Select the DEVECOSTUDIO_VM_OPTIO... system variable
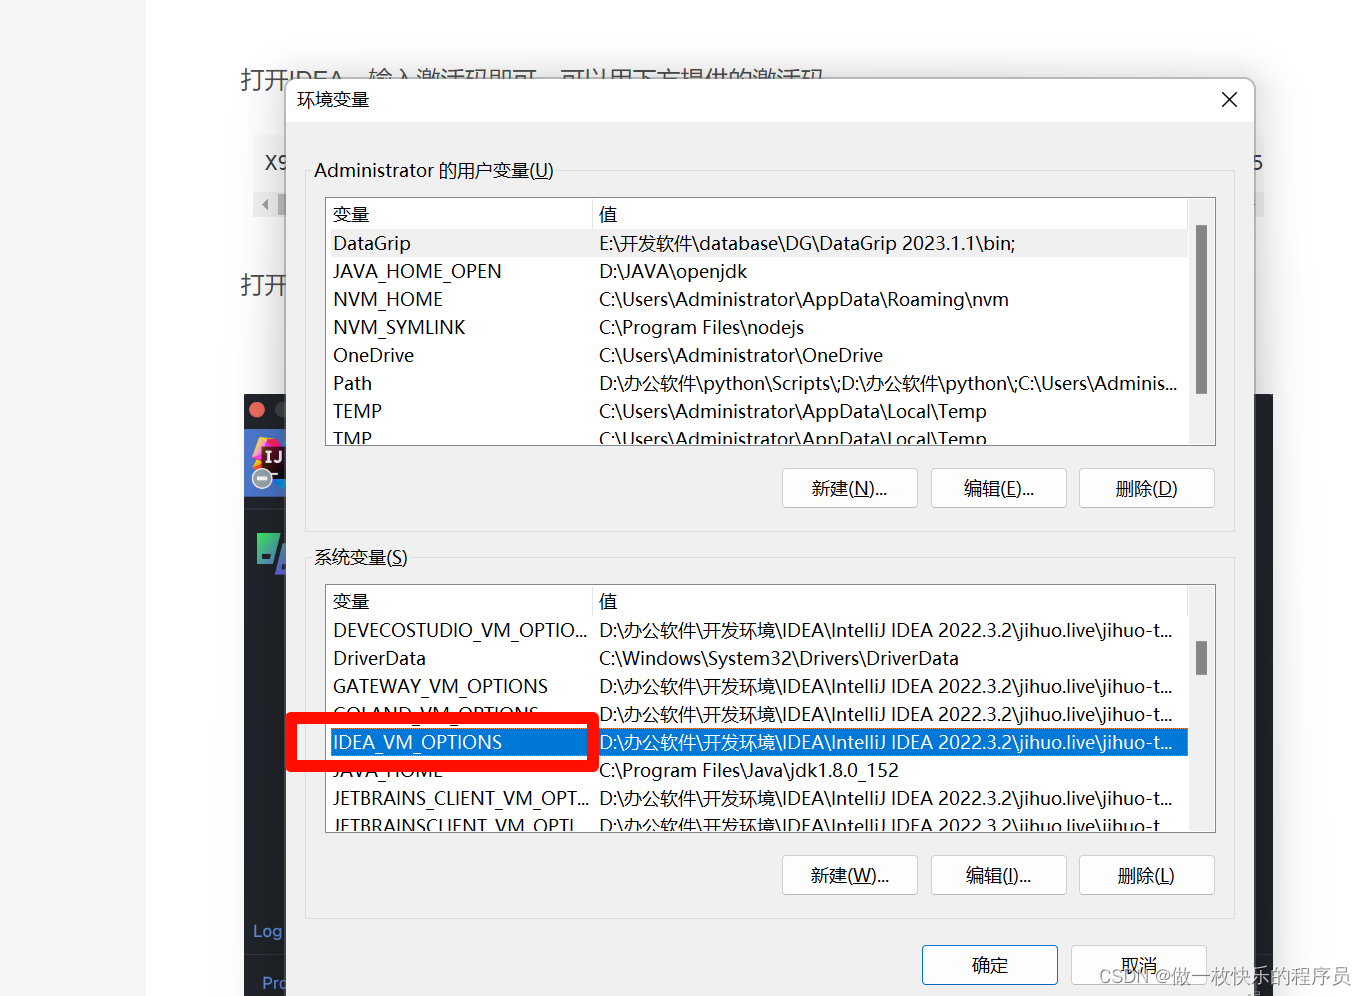 [x=757, y=630]
